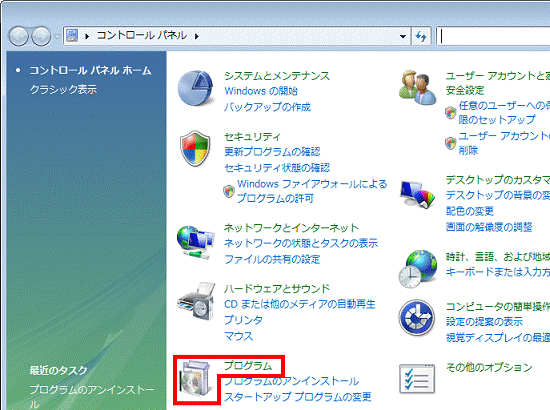Click shield icon beside ユーザー アカウント 削除 link
Viewport: 550px width, 410px height.
pyautogui.click(x=450, y=143)
